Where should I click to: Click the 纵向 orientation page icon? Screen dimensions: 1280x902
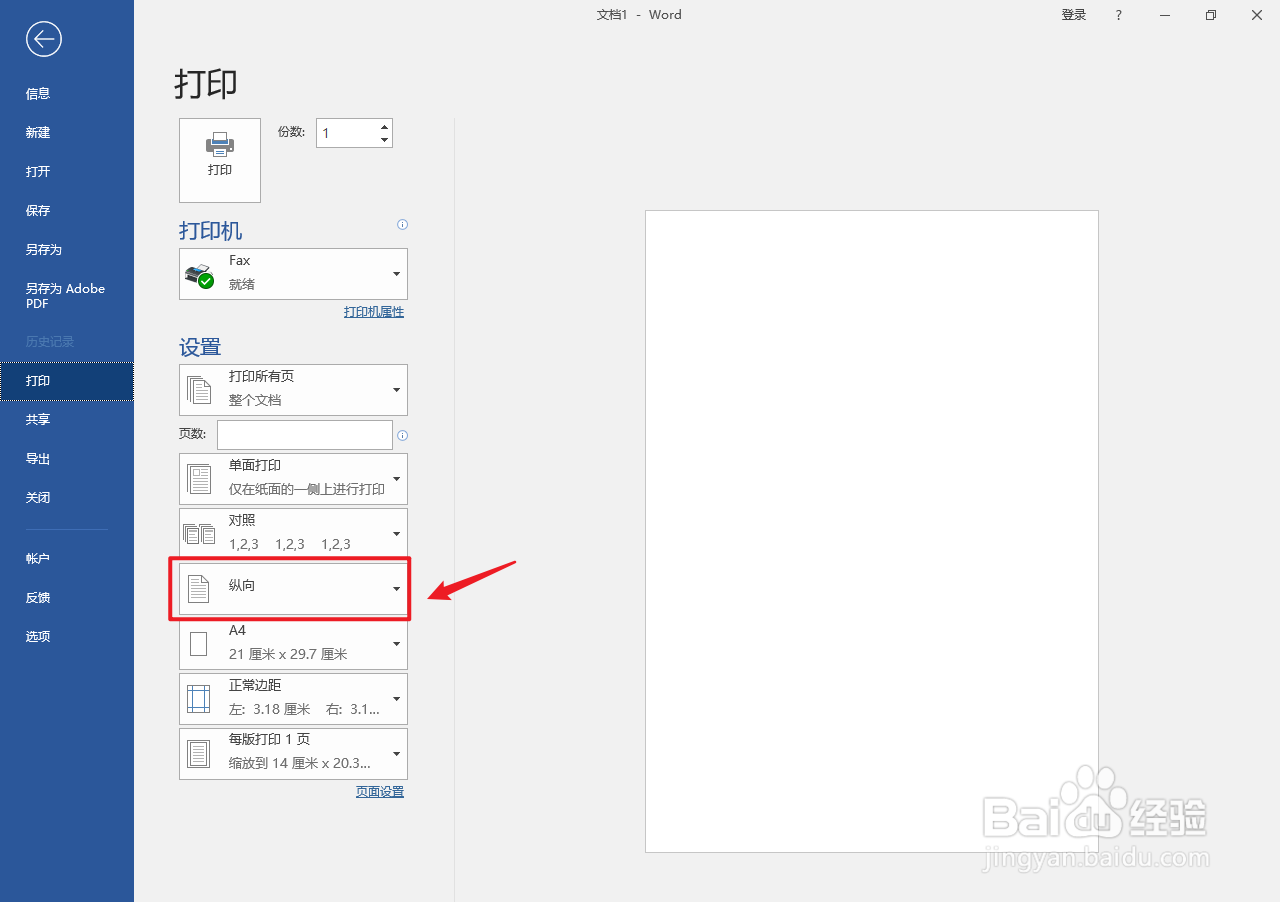(x=199, y=587)
